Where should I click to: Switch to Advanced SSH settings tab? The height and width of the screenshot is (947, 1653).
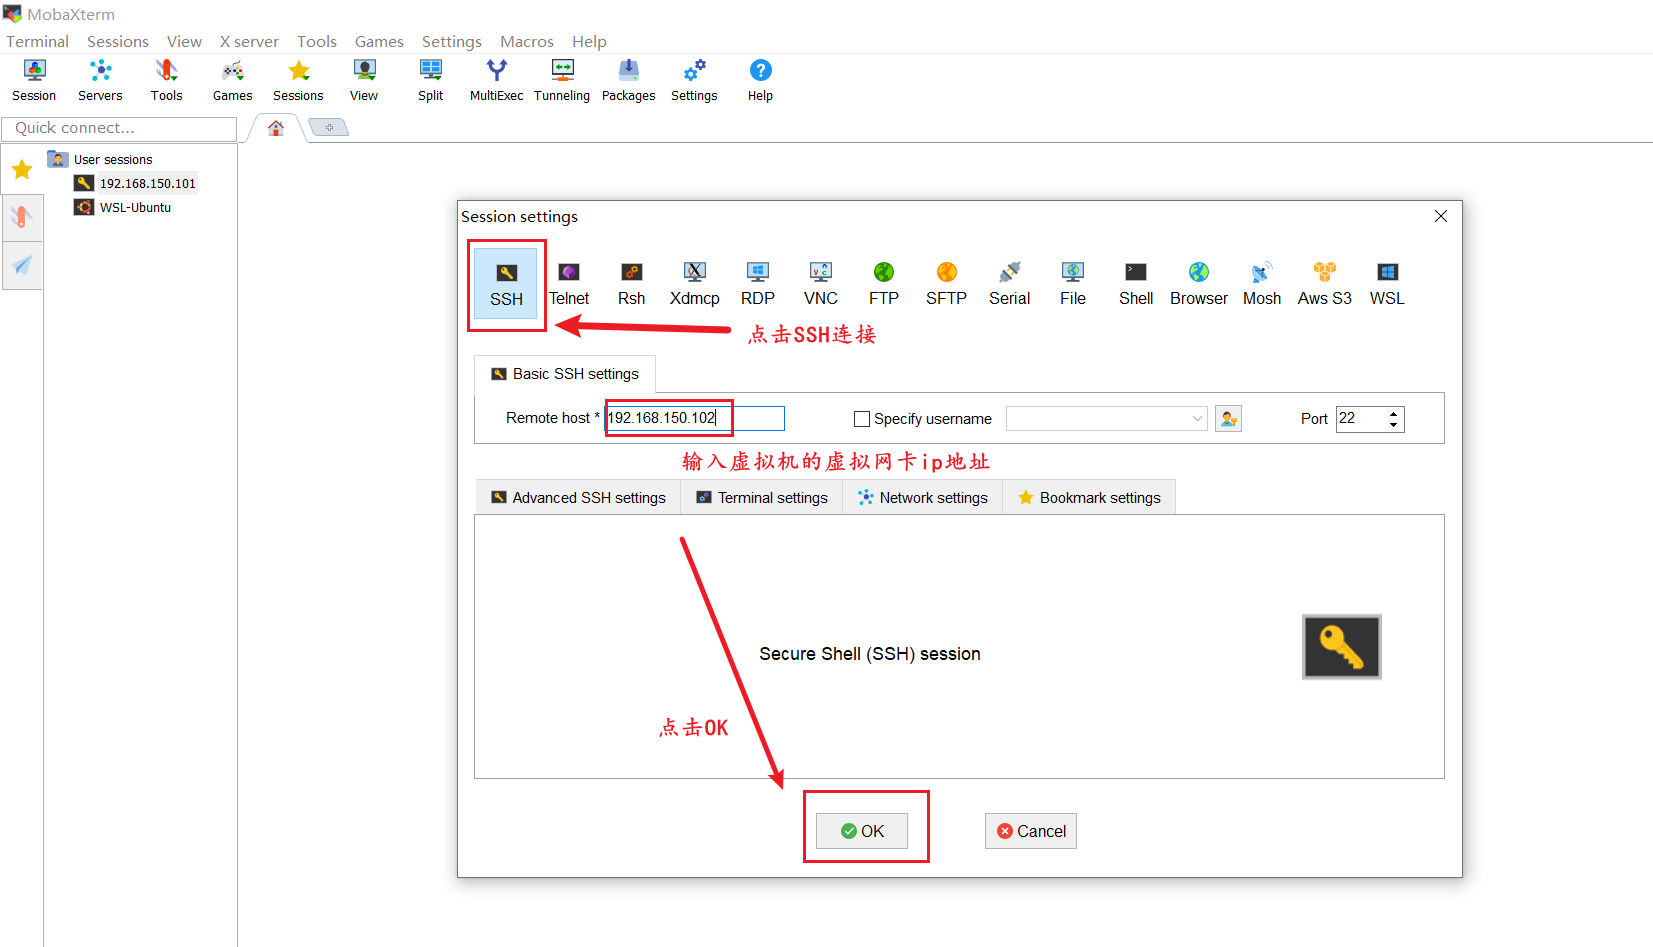pyautogui.click(x=578, y=498)
